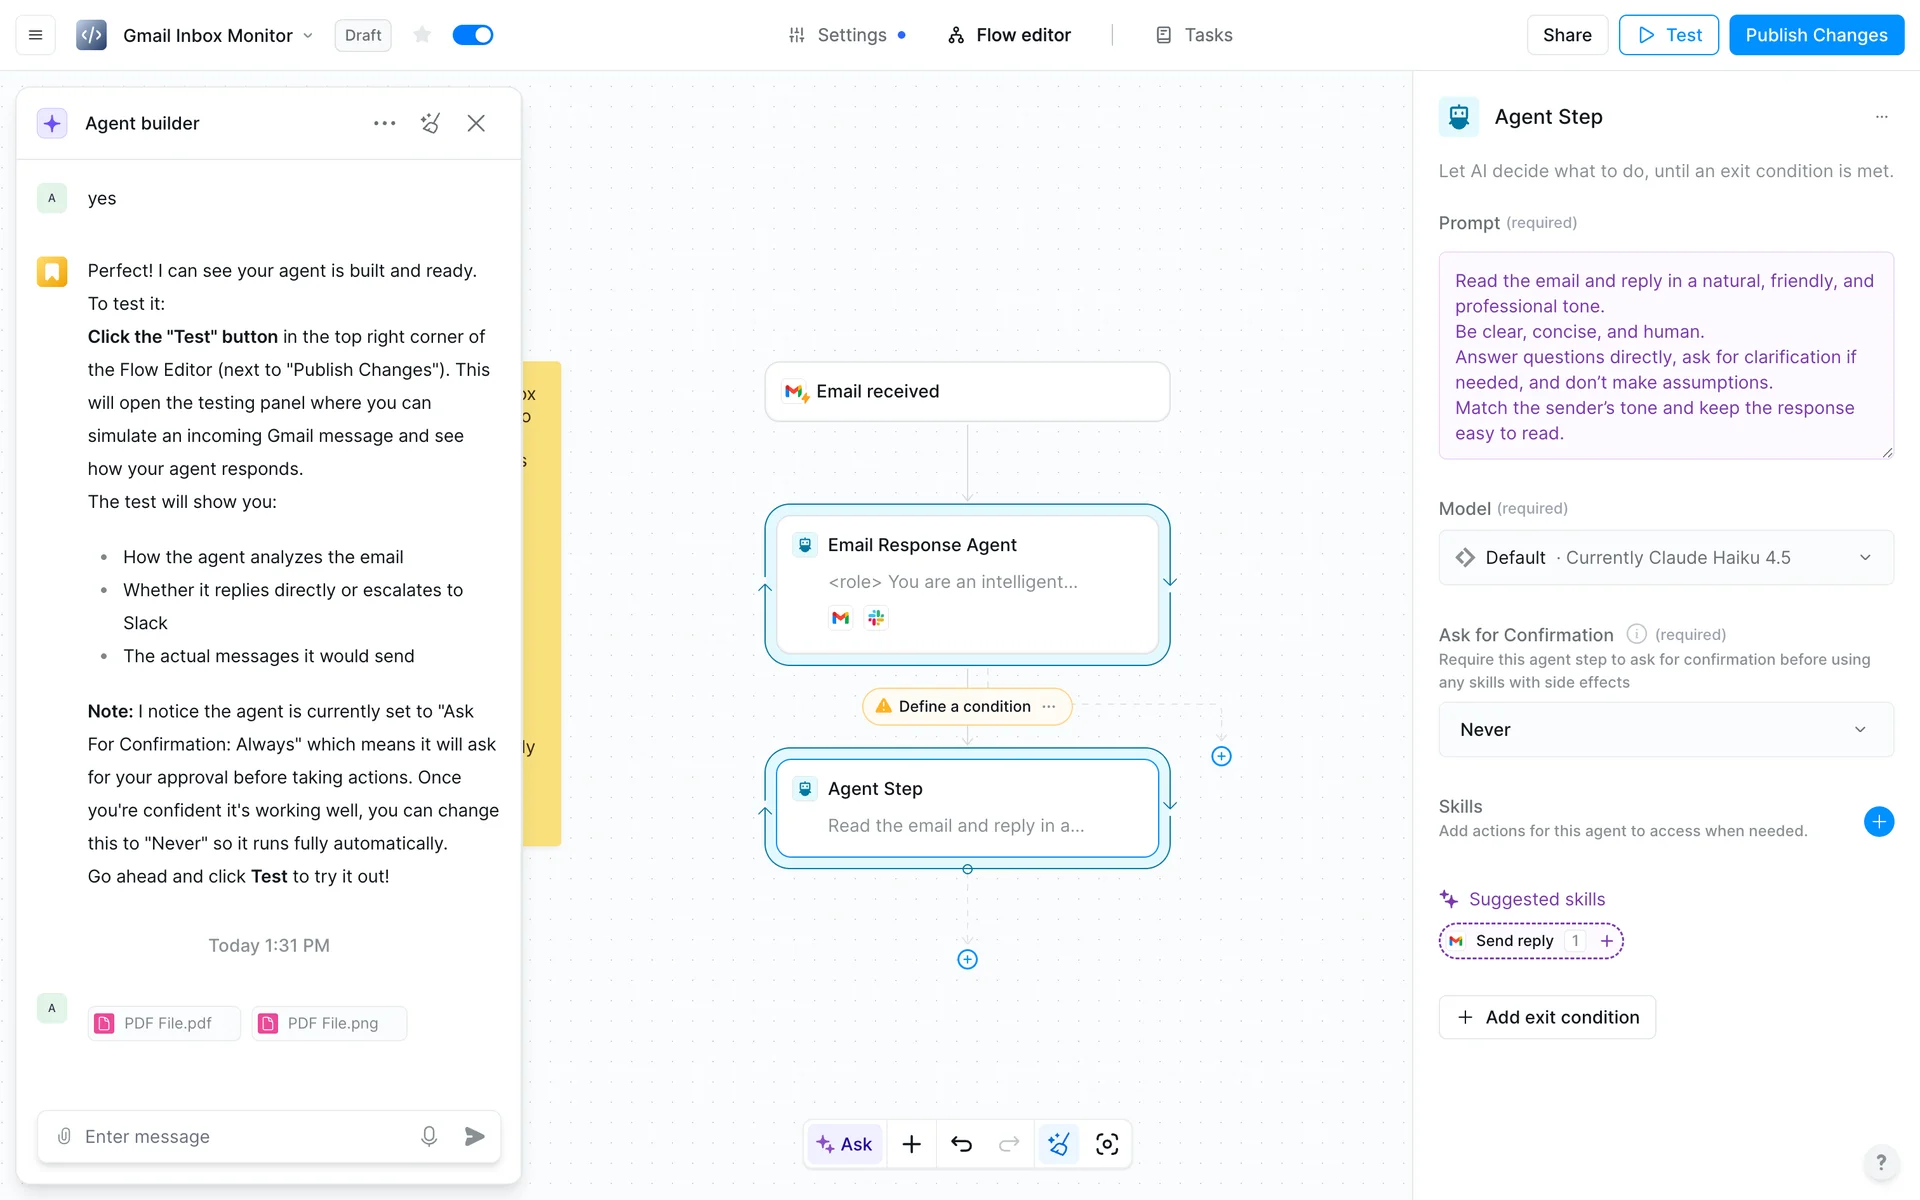Click the fit-to-view focus icon
The height and width of the screenshot is (1200, 1920).
[x=1107, y=1144]
